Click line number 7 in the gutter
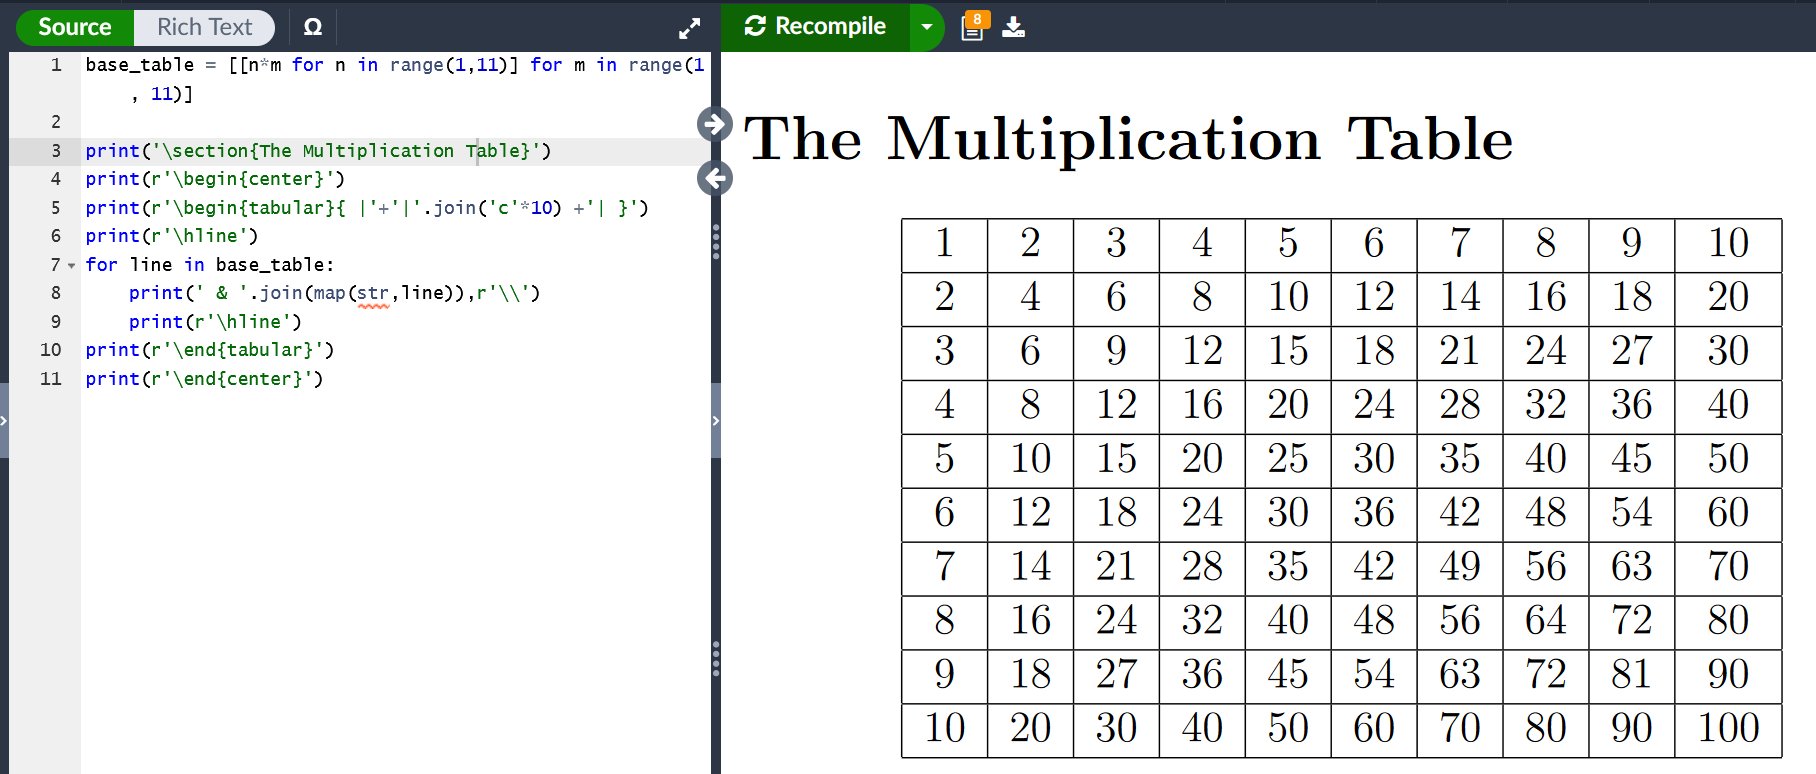This screenshot has width=1816, height=774. [55, 265]
